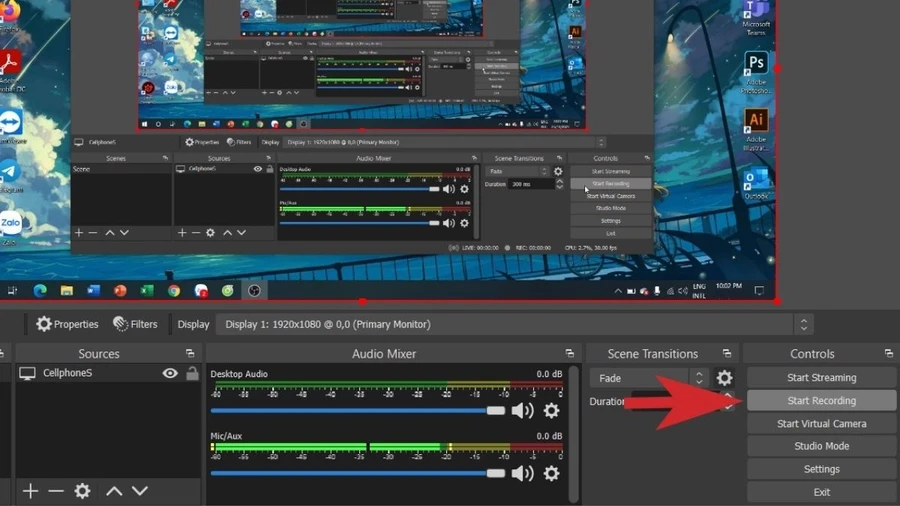Open File Explorer in previewed taskbar
Image resolution: width=900 pixels, height=506 pixels.
[x=67, y=291]
